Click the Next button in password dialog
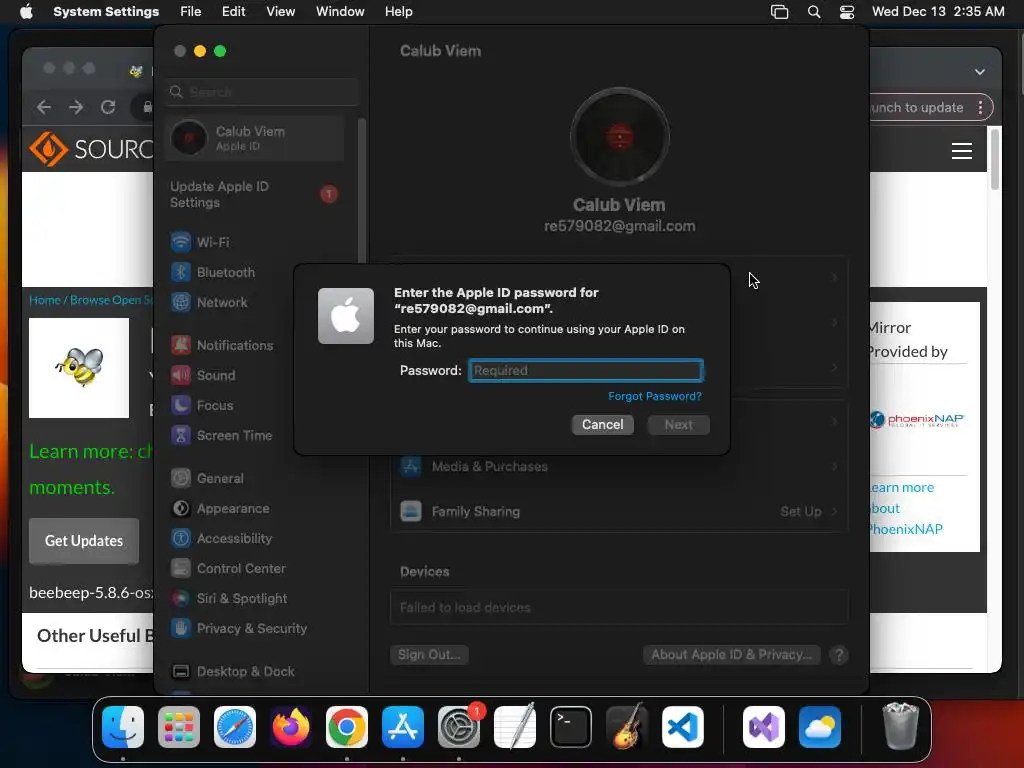The image size is (1024, 768). point(679,424)
